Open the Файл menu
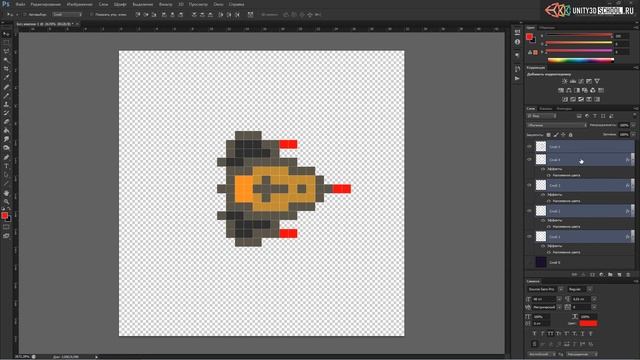The height and width of the screenshot is (360, 640). (20, 4)
